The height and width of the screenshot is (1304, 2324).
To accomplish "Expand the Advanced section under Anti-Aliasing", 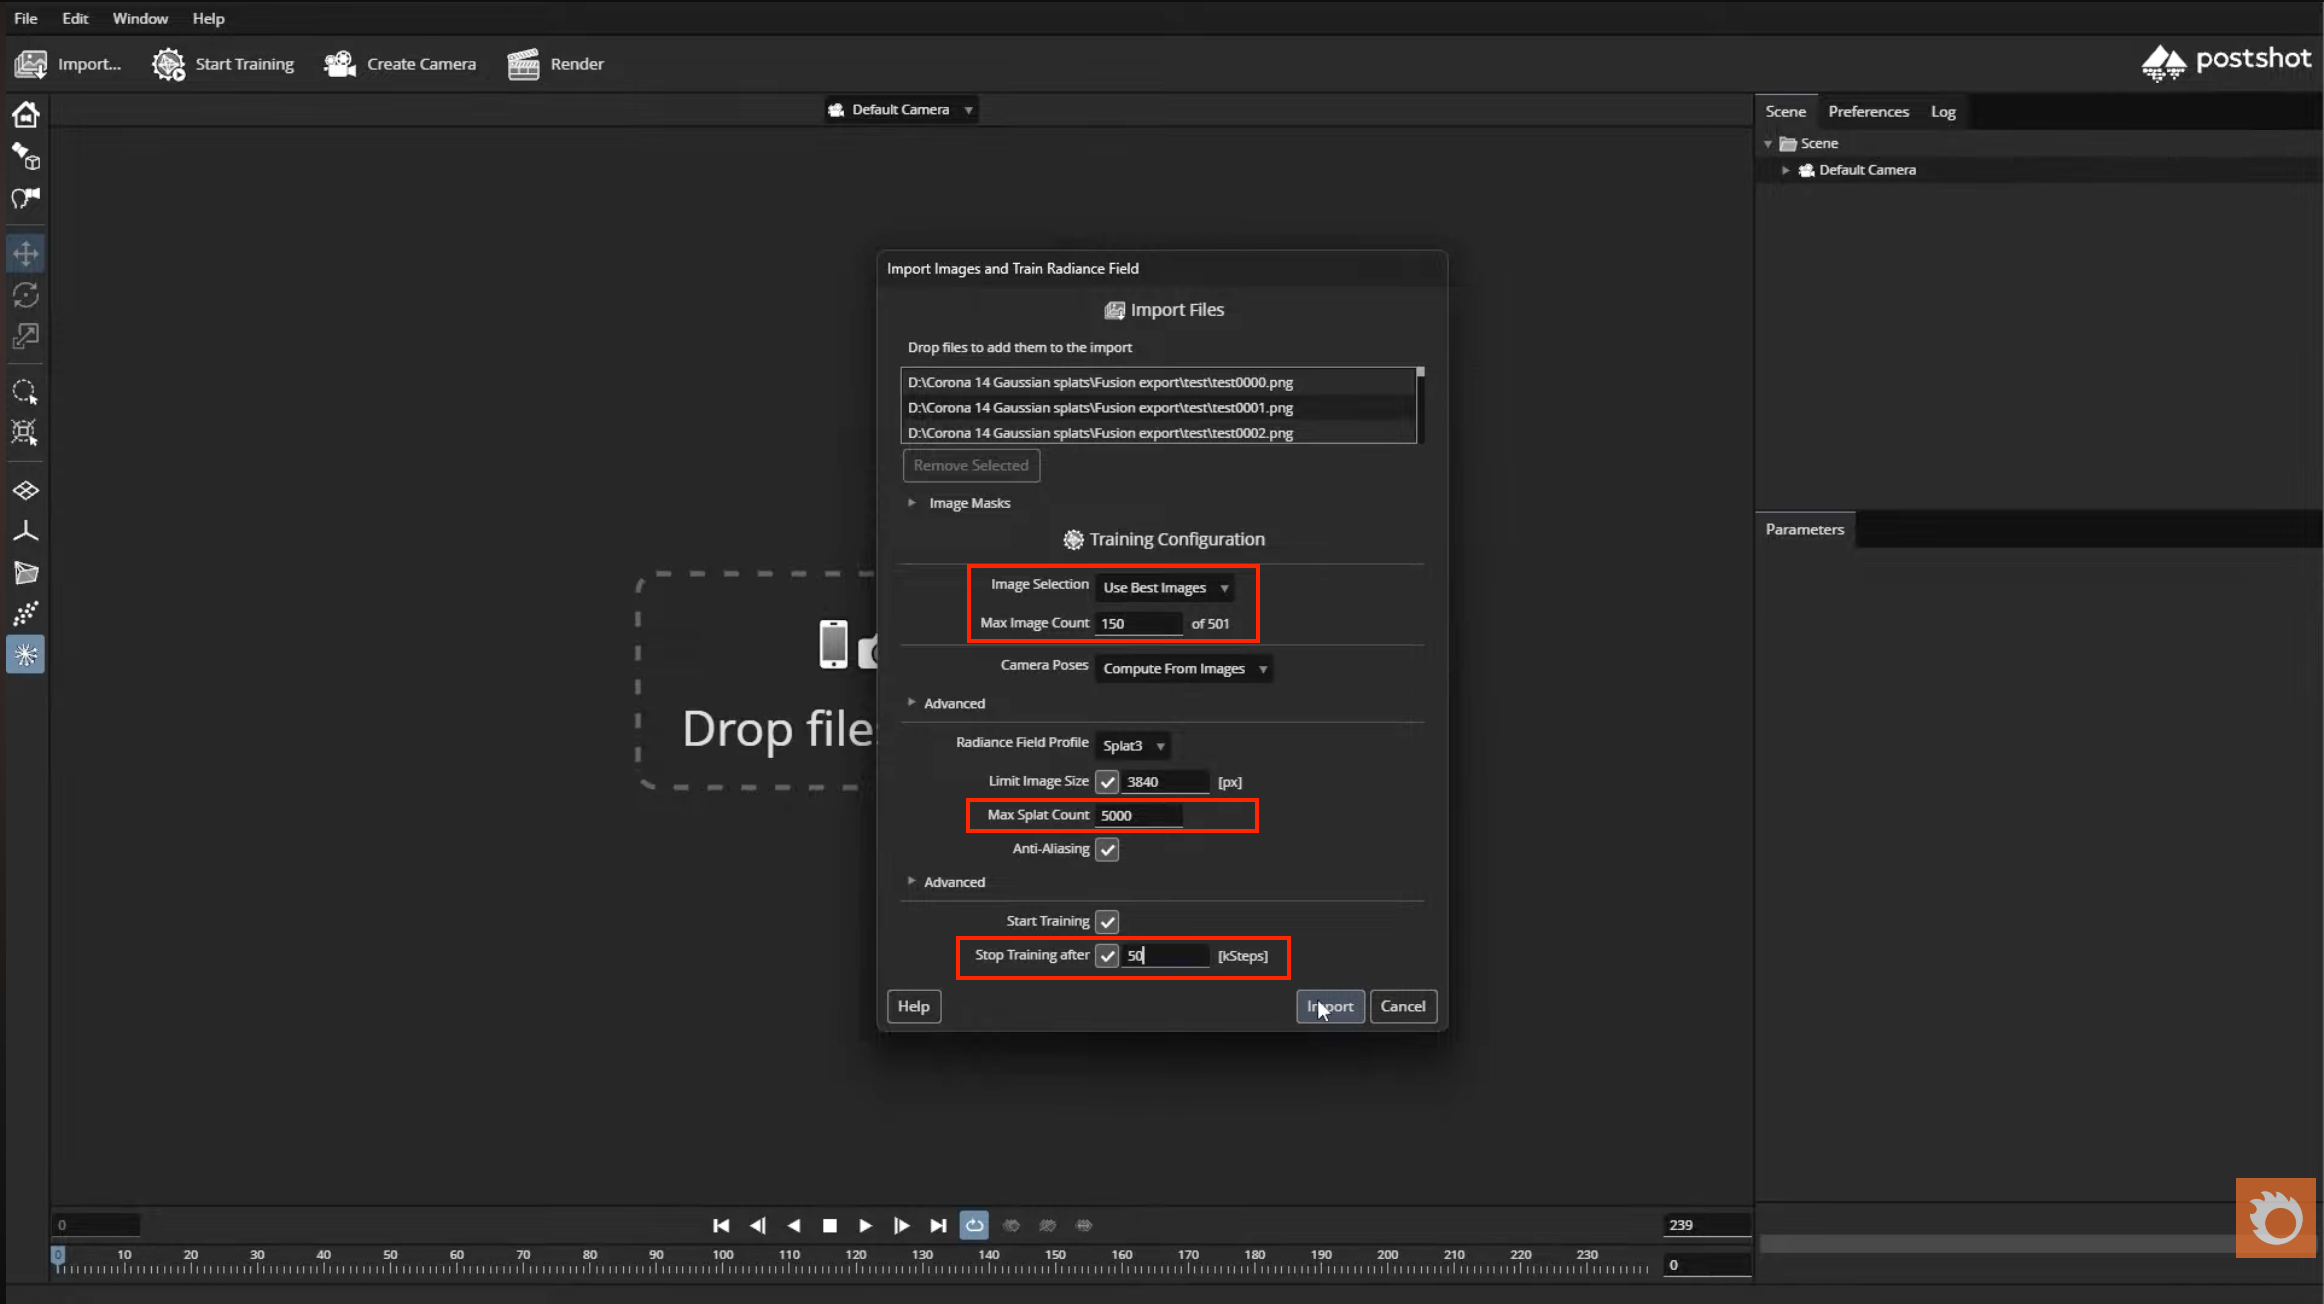I will click(912, 881).
